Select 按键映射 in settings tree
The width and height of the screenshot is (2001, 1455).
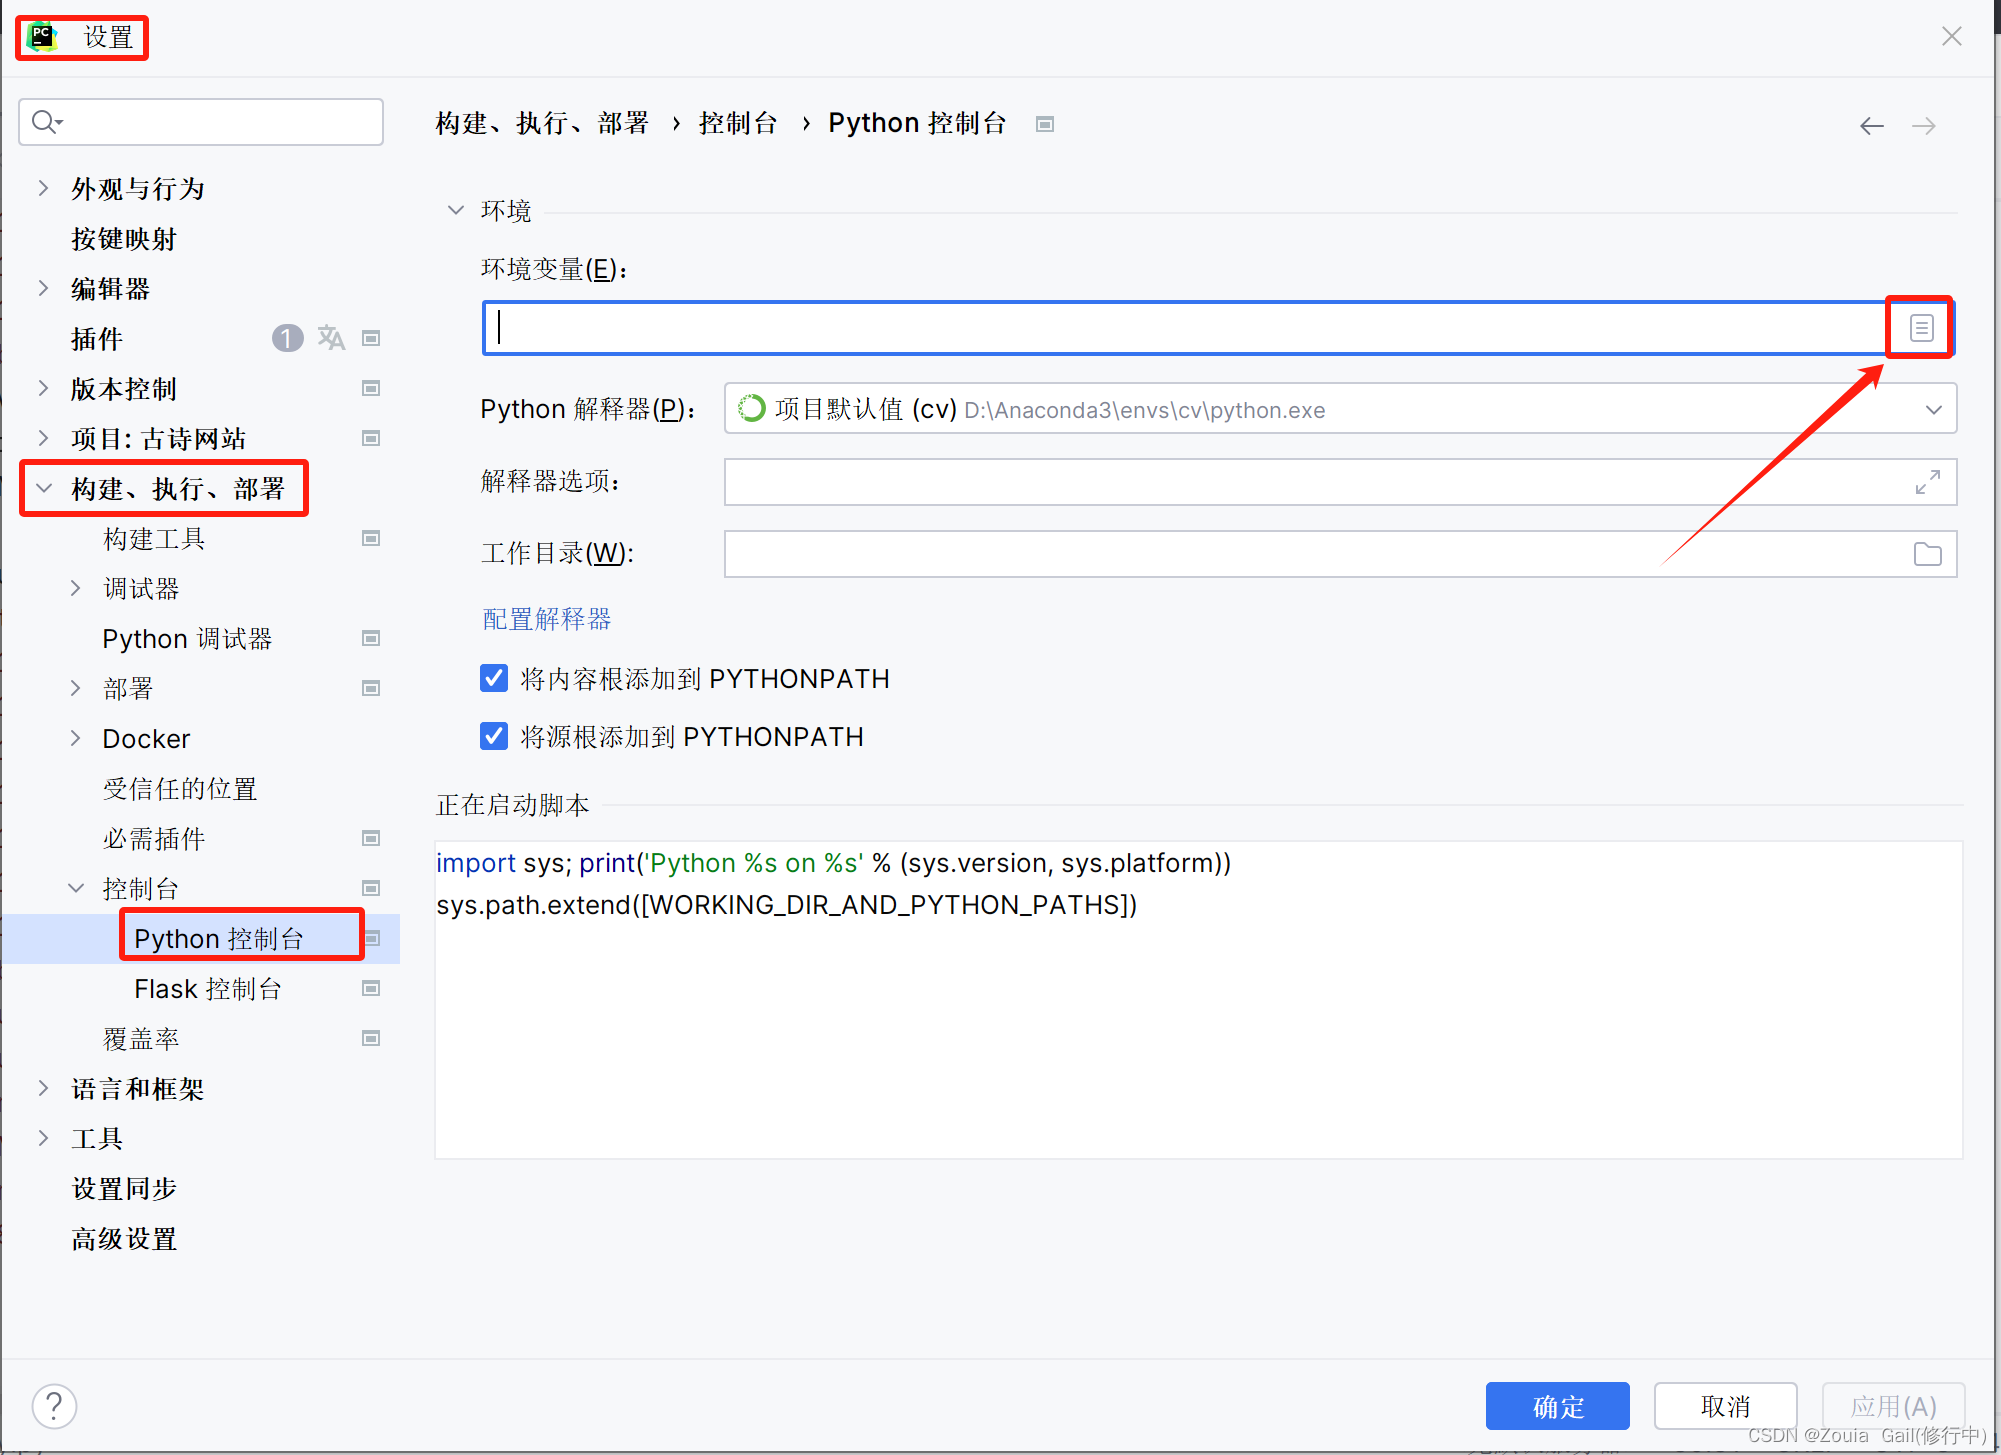click(124, 238)
